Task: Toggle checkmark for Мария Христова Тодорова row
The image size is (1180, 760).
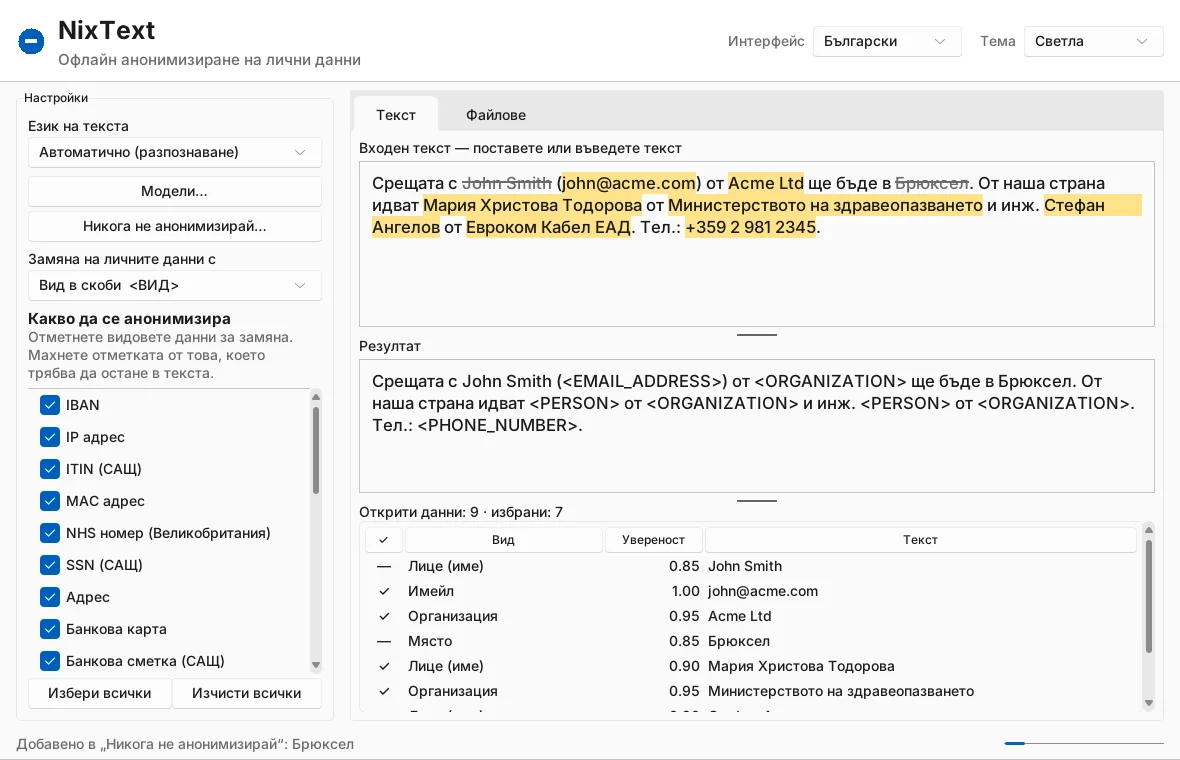Action: click(384, 666)
